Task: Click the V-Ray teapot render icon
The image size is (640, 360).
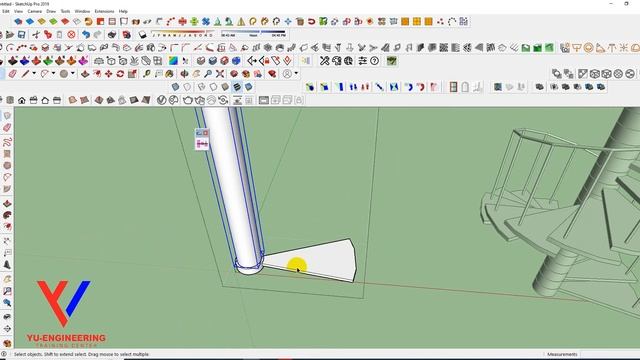Action: pos(188,100)
